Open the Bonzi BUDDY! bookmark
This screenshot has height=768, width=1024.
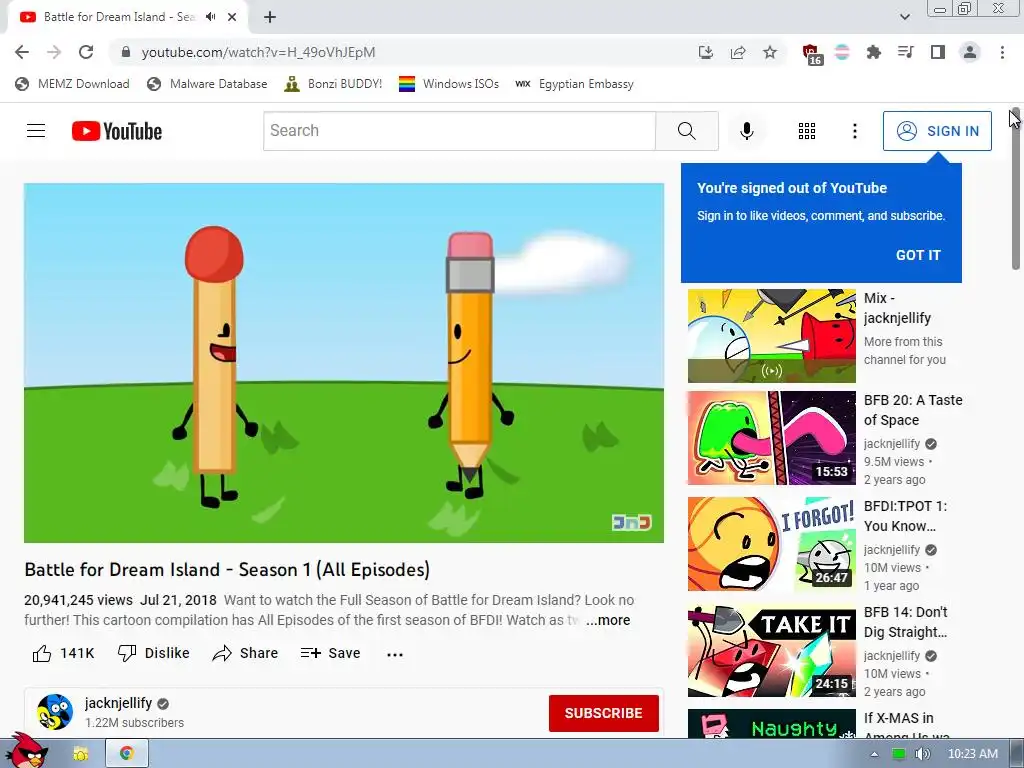pos(333,84)
